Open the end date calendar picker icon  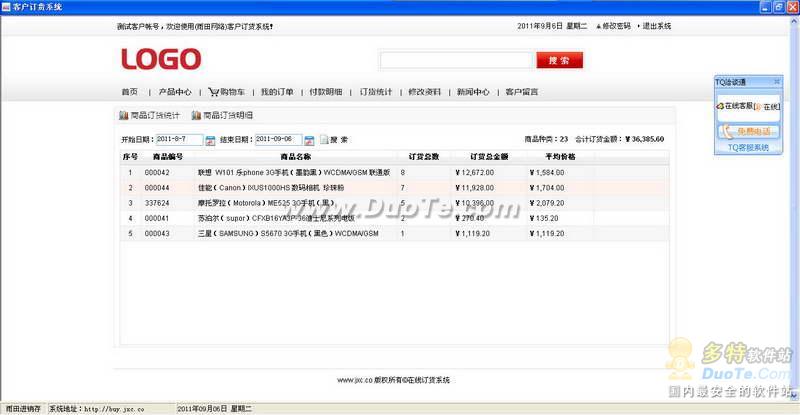[309, 140]
